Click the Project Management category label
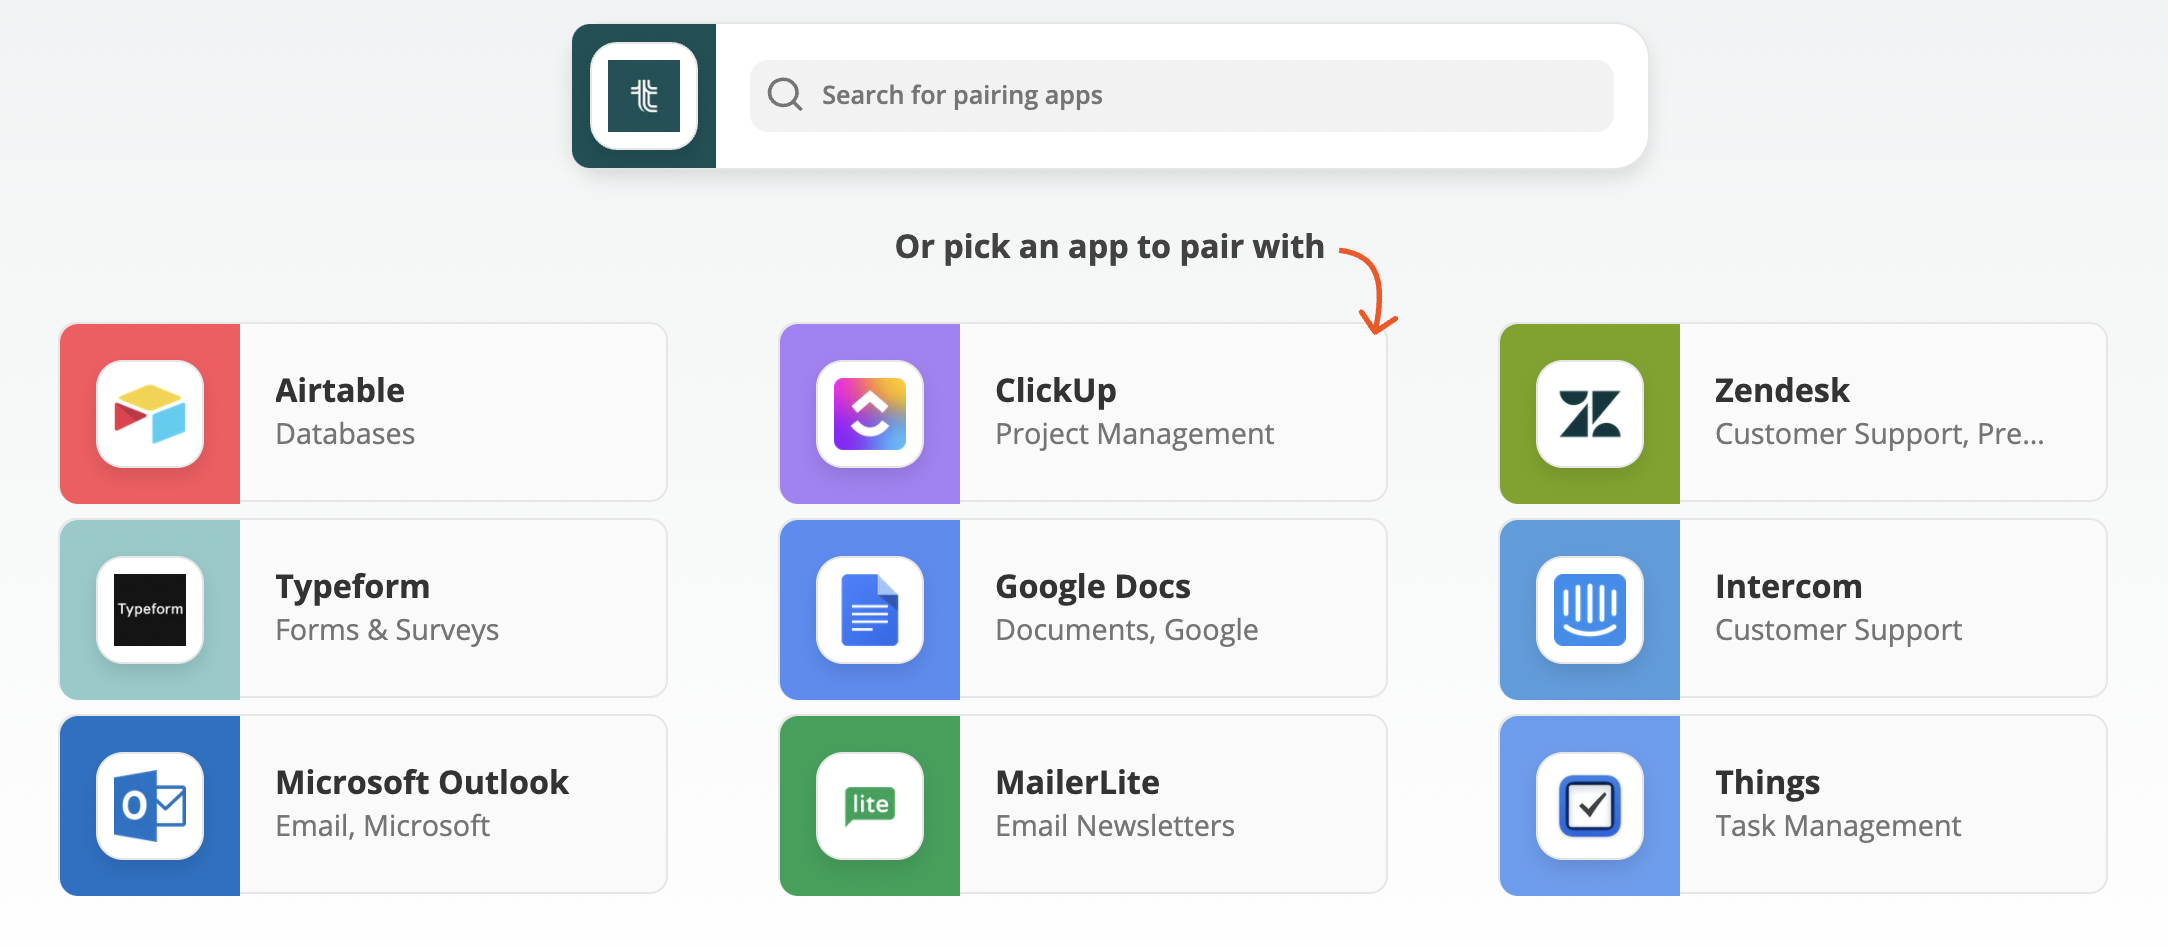 click(x=1135, y=435)
